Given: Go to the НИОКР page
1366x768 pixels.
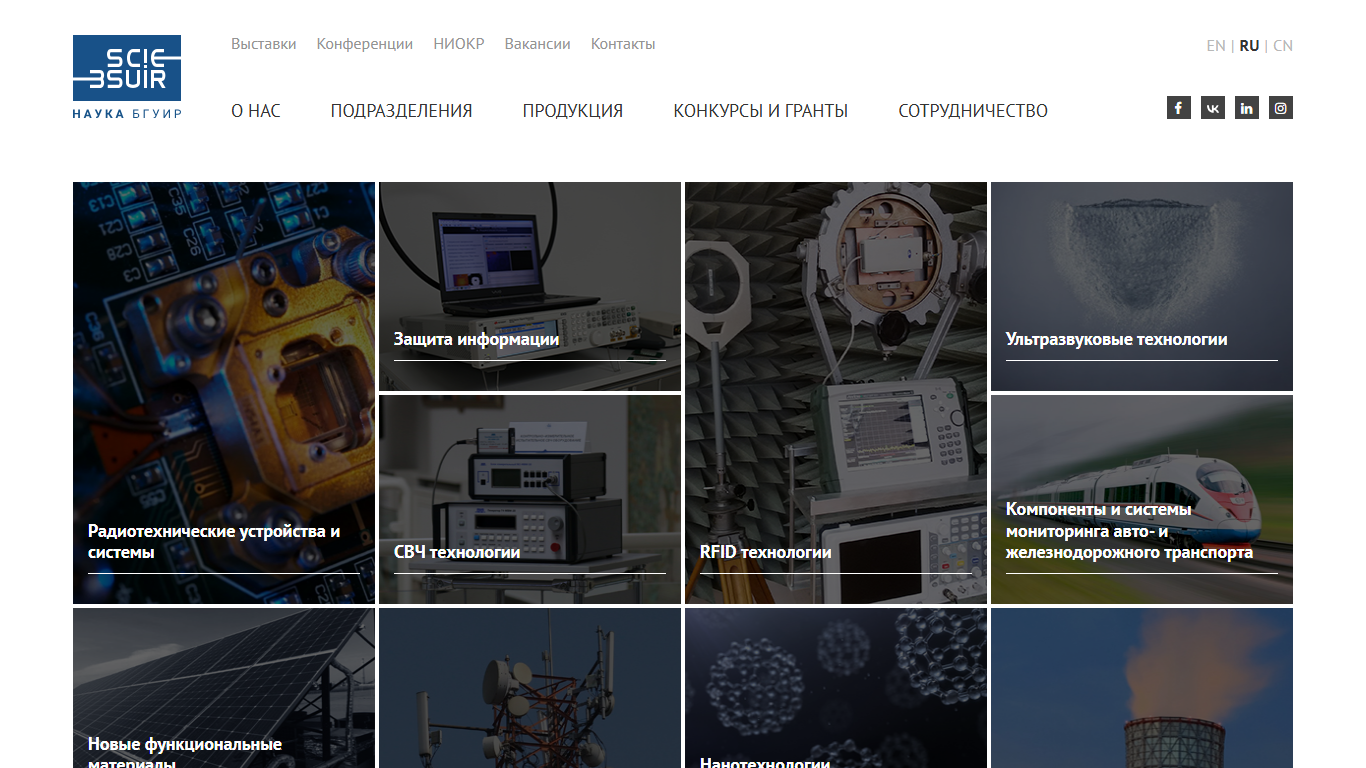Looking at the screenshot, I should click(459, 44).
